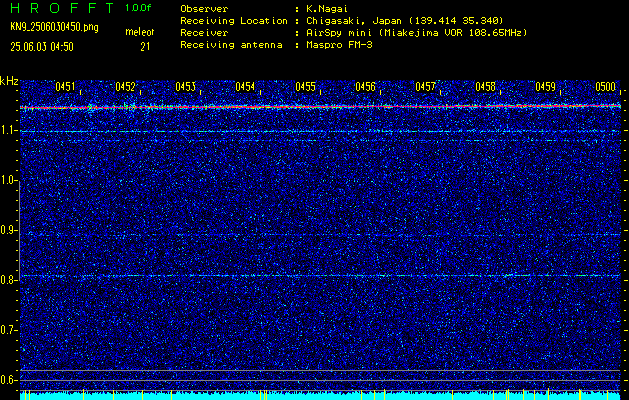Click the Observer field label
This screenshot has width=629, height=400.
click(x=204, y=9)
